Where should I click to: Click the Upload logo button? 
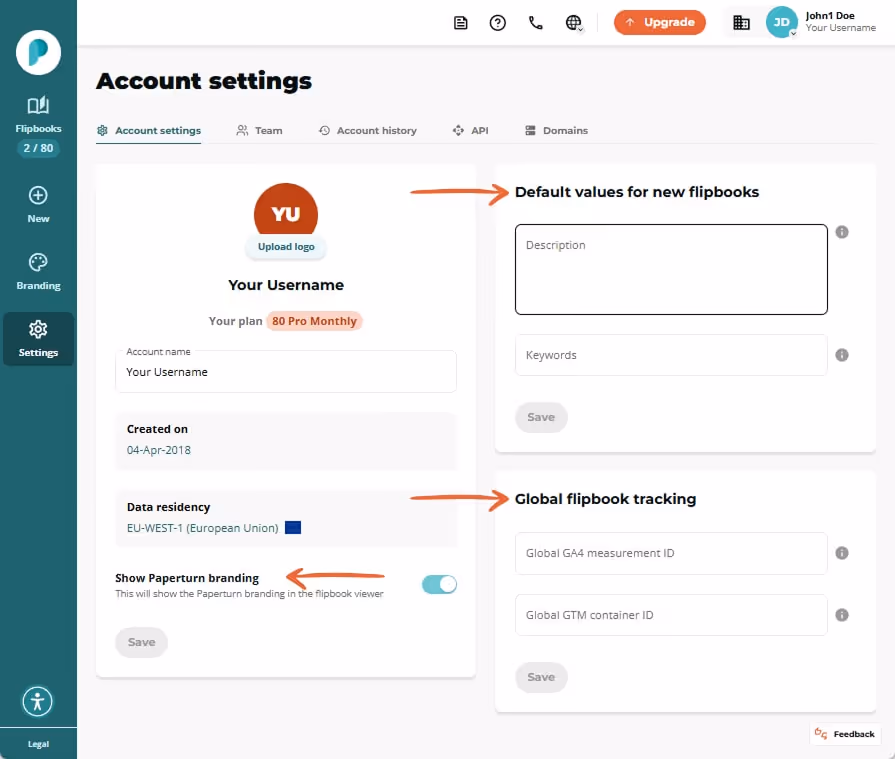[x=286, y=247]
